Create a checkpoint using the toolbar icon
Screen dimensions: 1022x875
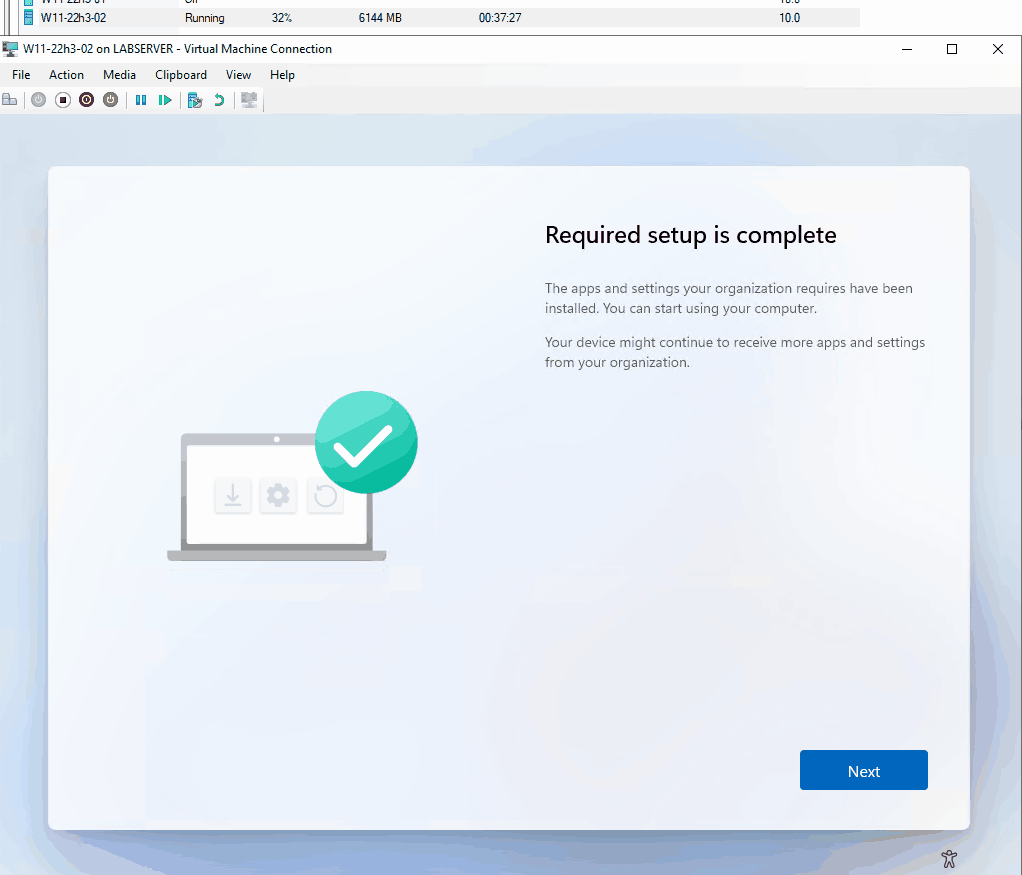click(195, 100)
